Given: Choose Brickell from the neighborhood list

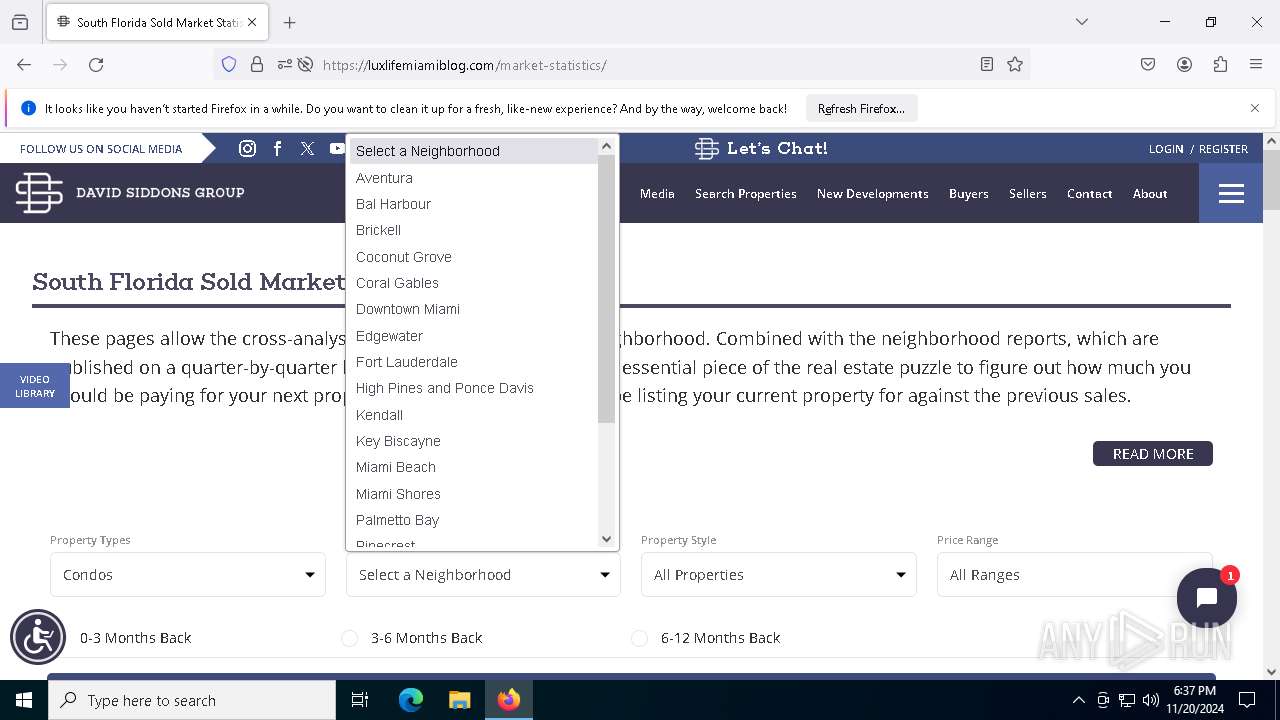Looking at the screenshot, I should click(x=472, y=230).
